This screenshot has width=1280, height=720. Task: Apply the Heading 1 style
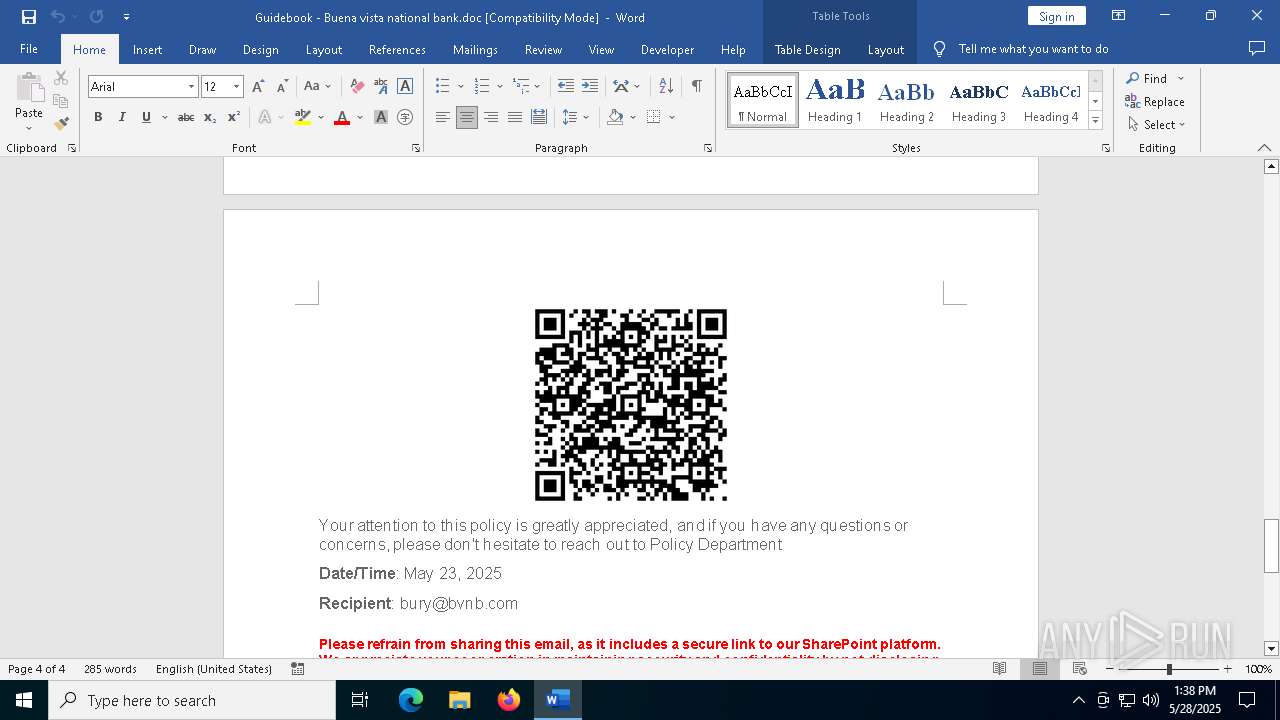[835, 100]
